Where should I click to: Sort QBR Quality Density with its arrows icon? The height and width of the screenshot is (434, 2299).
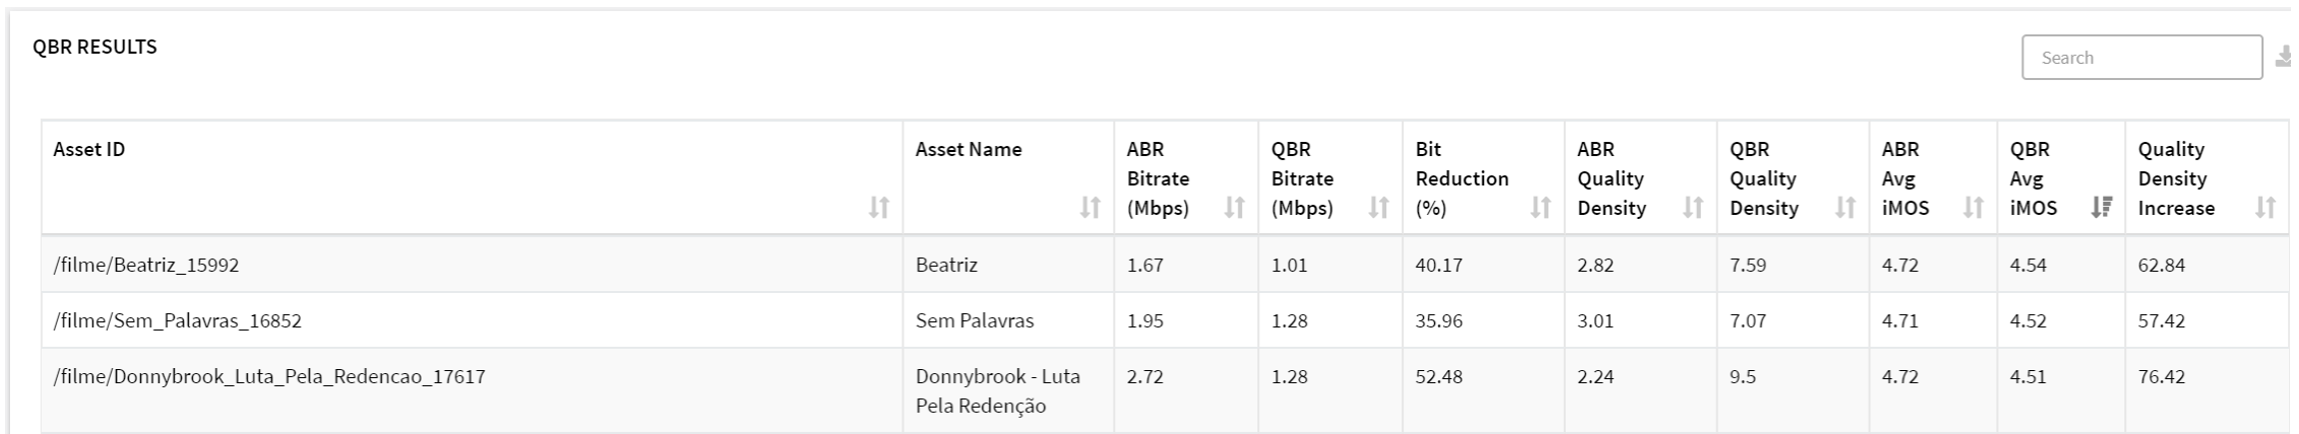1846,207
